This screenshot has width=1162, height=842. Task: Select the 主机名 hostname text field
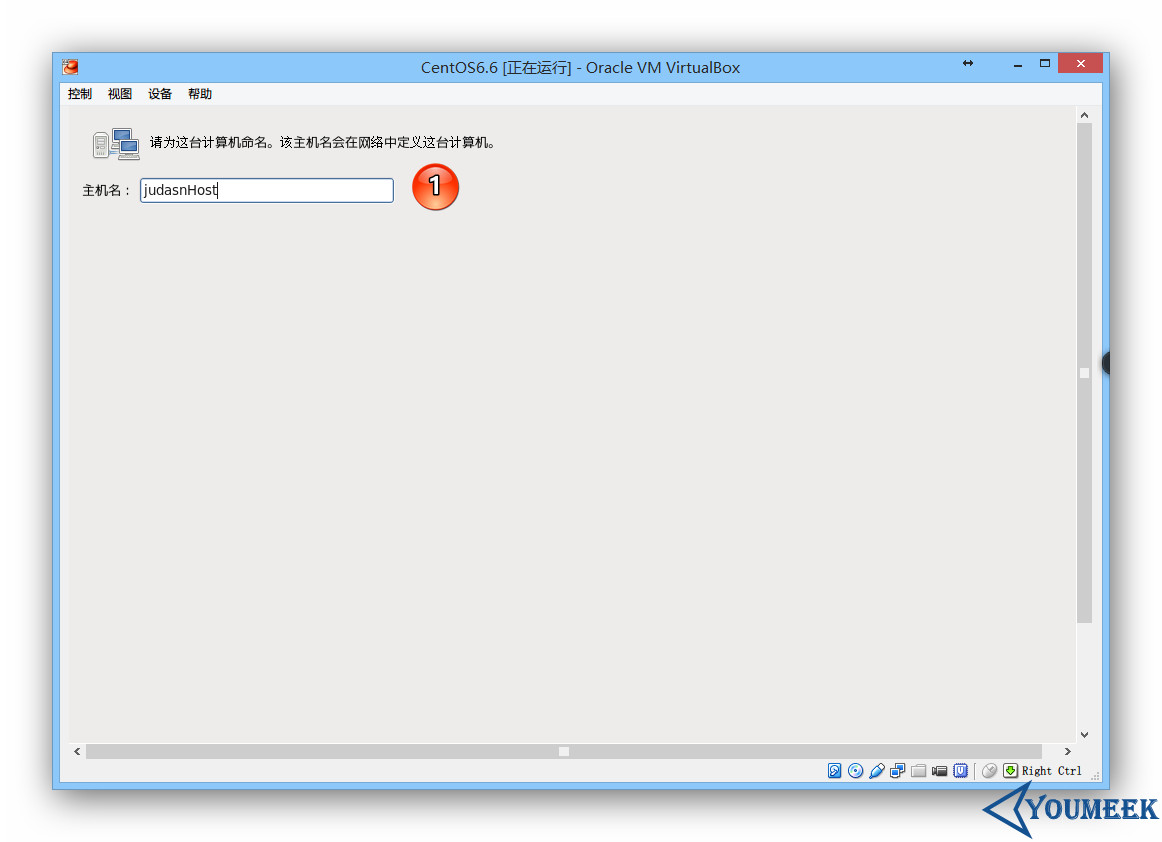(x=265, y=190)
